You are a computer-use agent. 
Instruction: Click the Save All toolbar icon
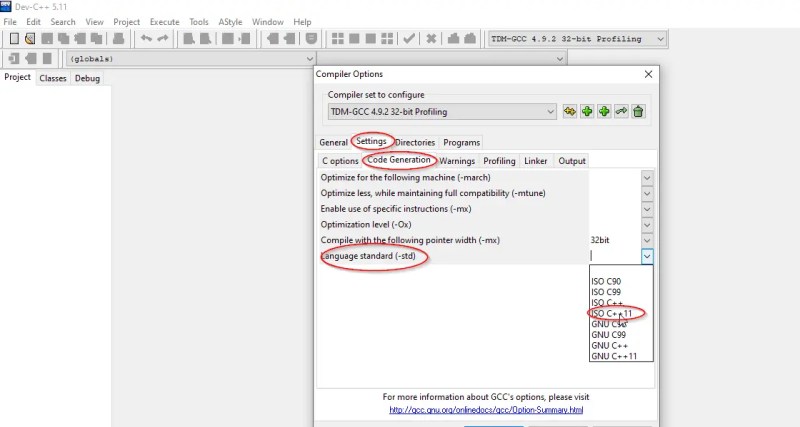tap(63, 39)
